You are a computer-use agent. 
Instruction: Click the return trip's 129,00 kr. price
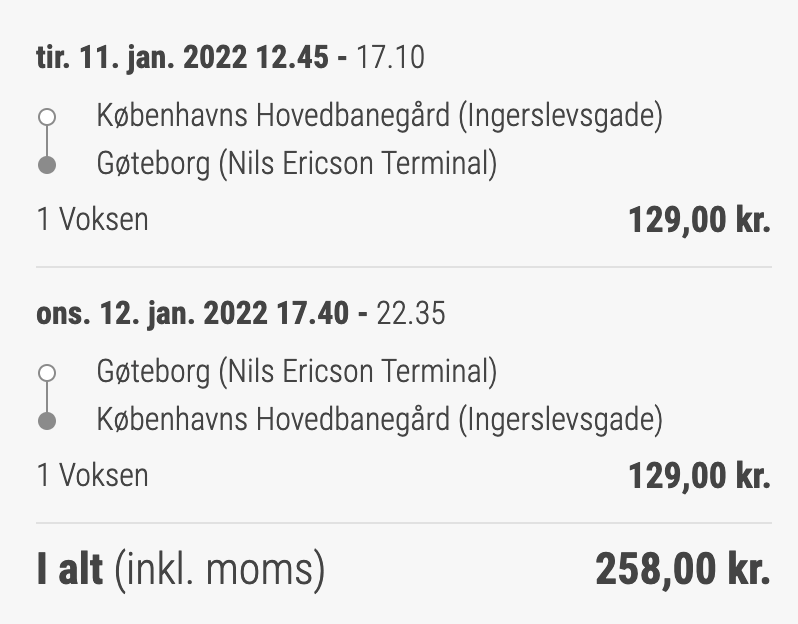click(700, 476)
